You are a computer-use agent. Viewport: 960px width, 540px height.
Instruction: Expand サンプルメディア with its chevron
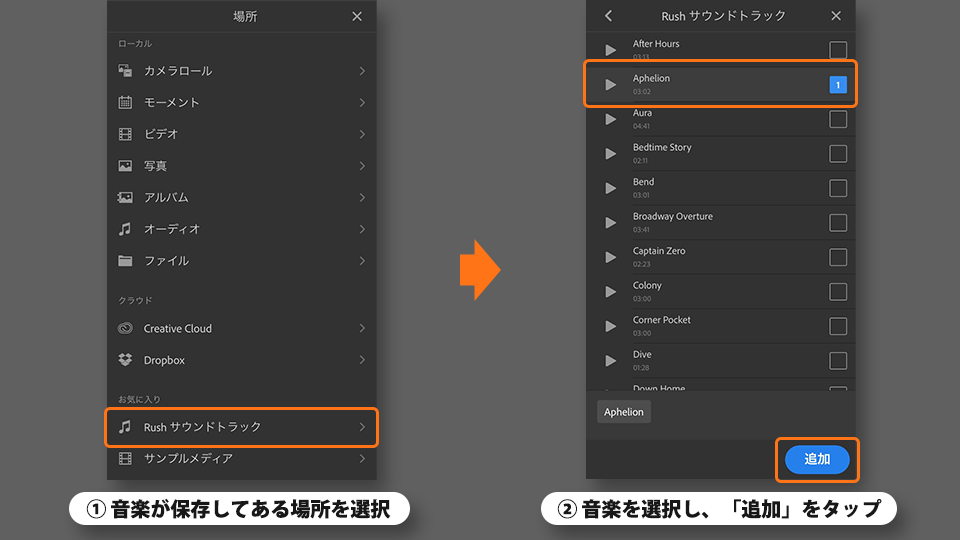362,459
